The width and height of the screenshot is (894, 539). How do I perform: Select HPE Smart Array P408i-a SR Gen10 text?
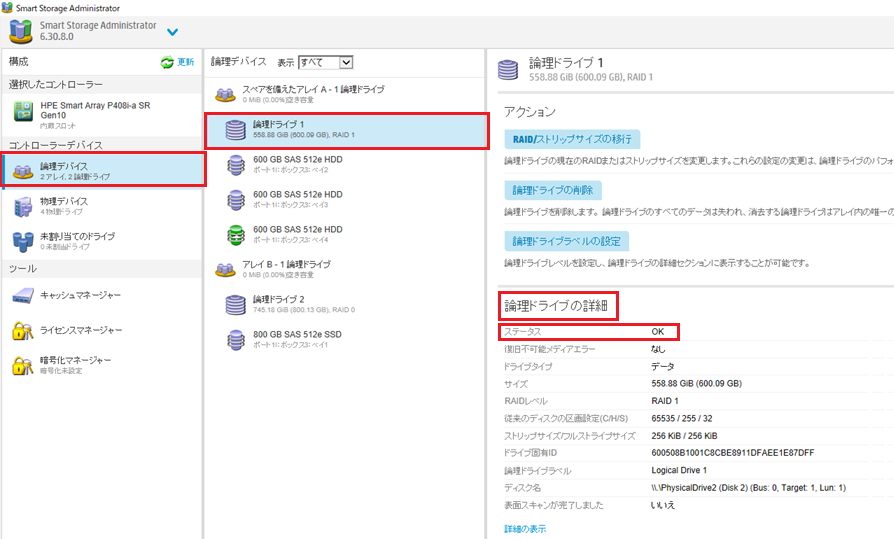pyautogui.click(x=95, y=110)
